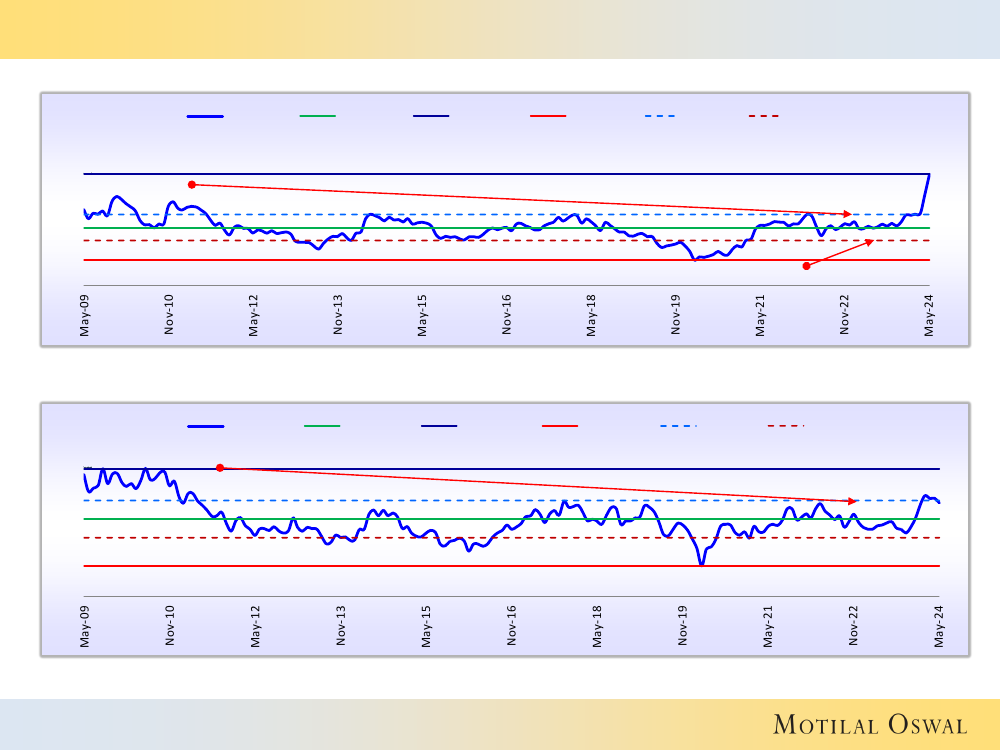Click the dashed dark-red legend line in bottom chart
Image resolution: width=1000 pixels, height=750 pixels.
coord(786,426)
